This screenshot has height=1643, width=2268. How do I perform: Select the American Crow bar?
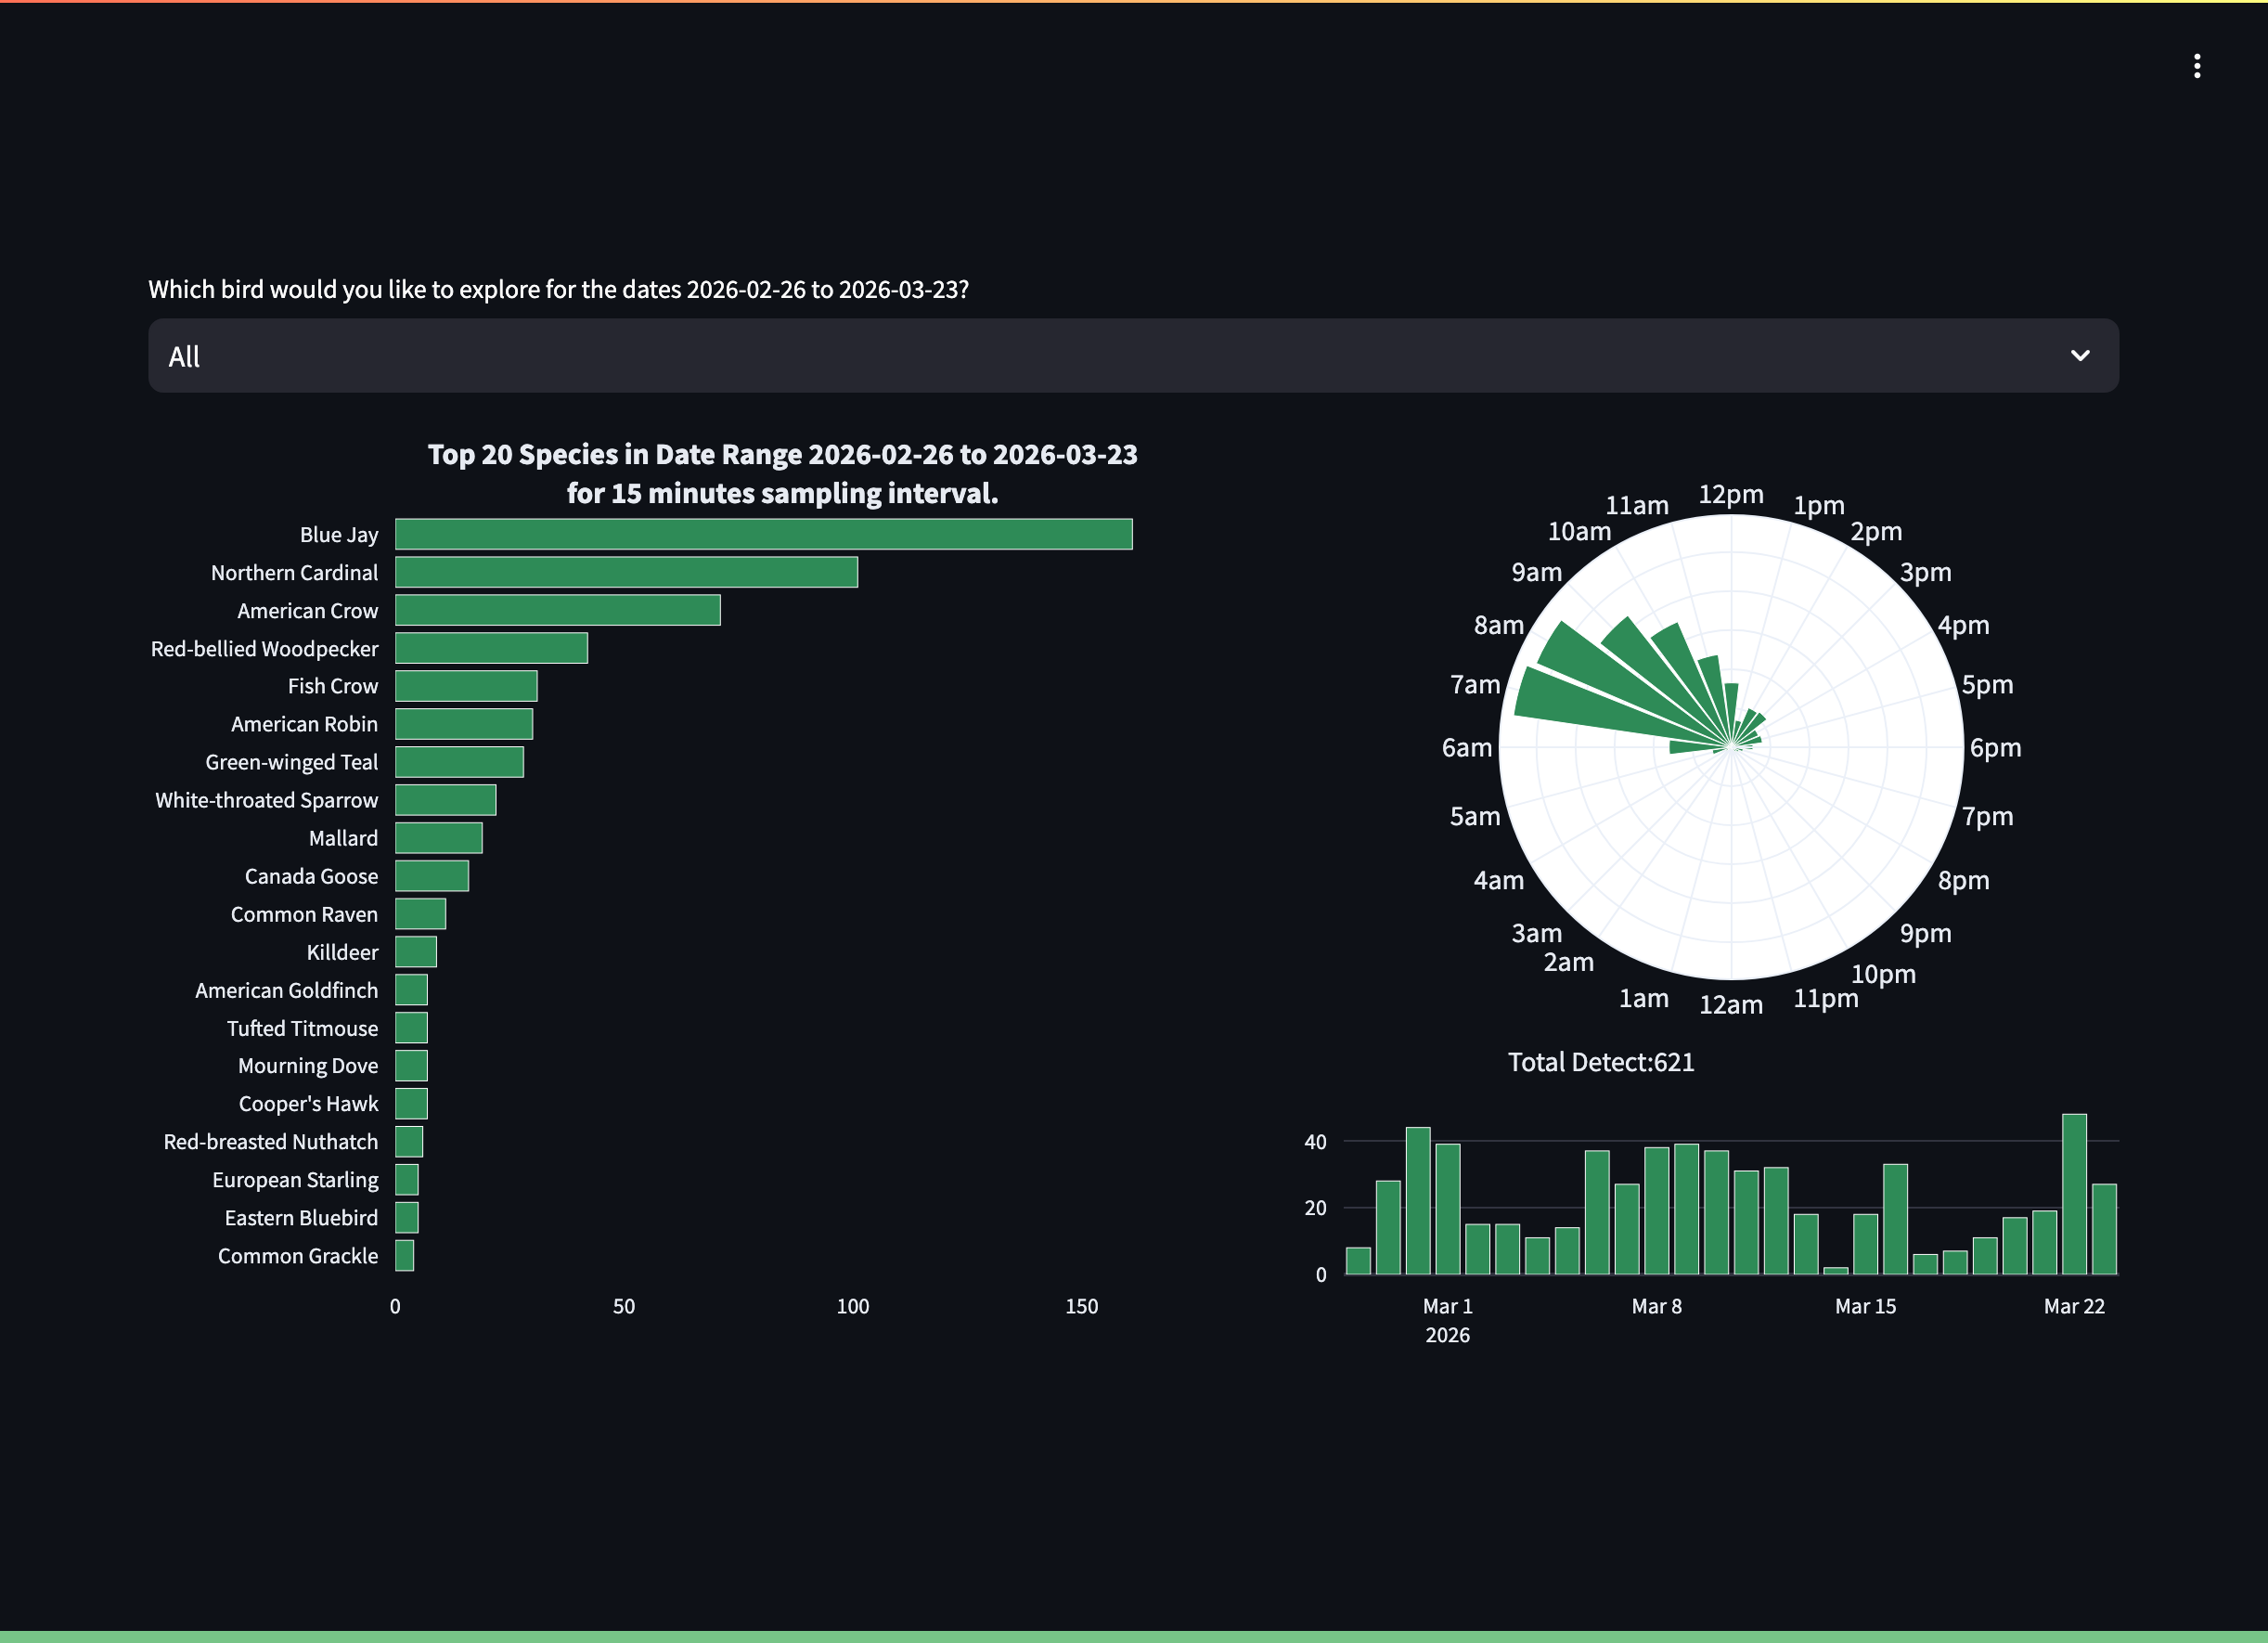(x=557, y=610)
